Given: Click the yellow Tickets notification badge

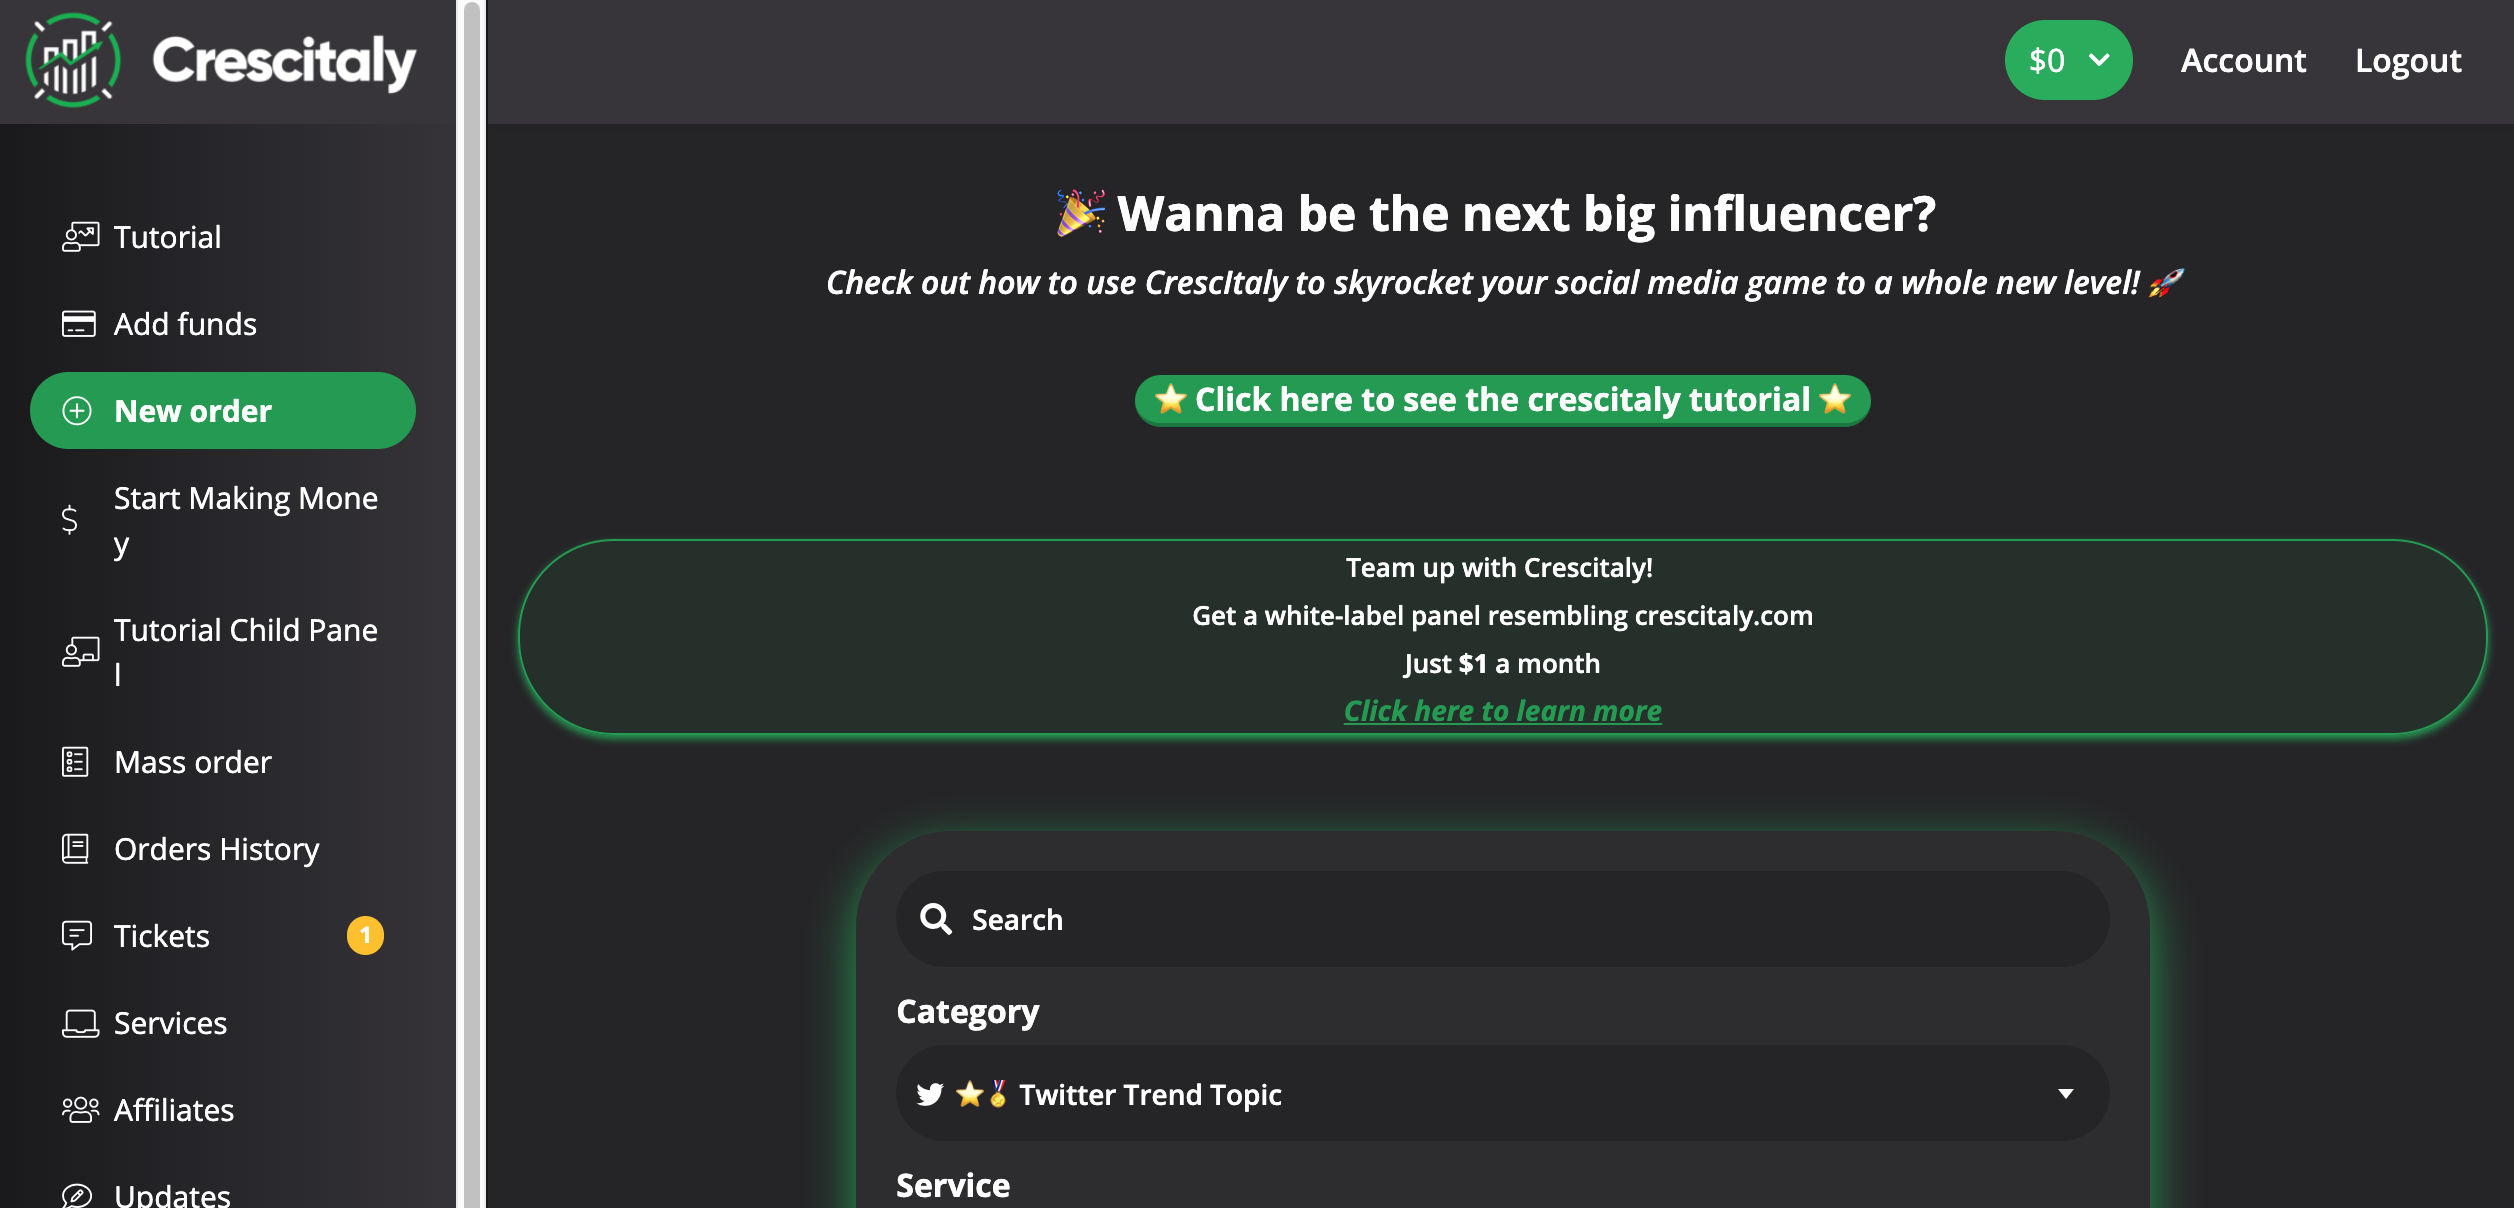Looking at the screenshot, I should (365, 936).
